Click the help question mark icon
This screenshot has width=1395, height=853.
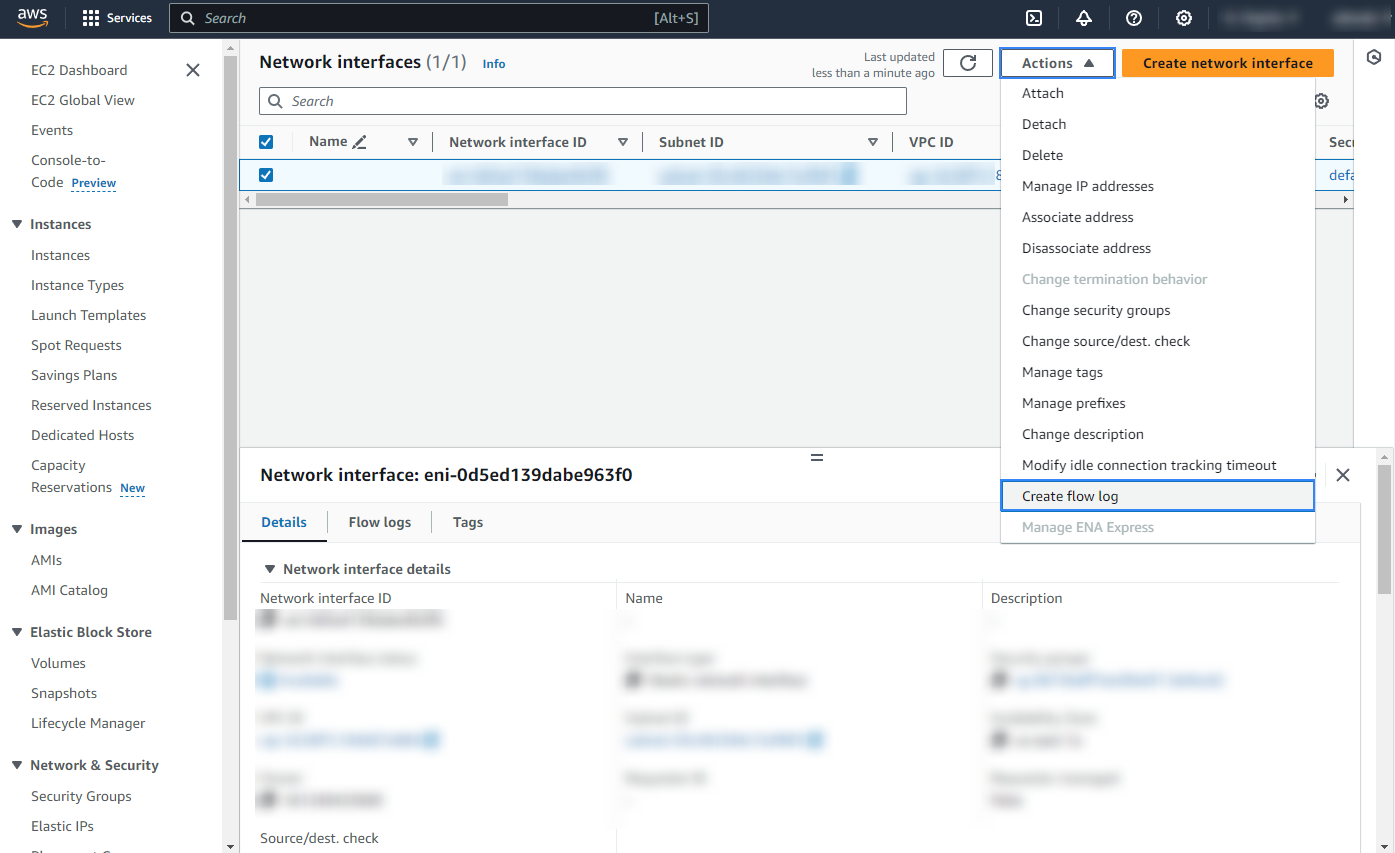(1134, 18)
